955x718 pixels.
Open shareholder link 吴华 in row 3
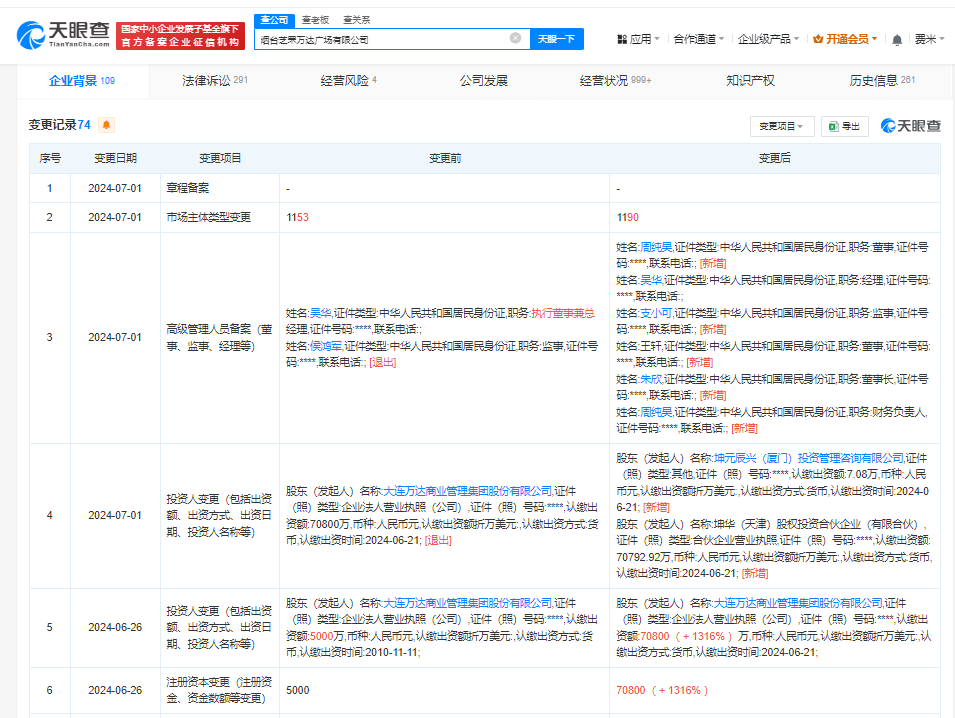[320, 313]
